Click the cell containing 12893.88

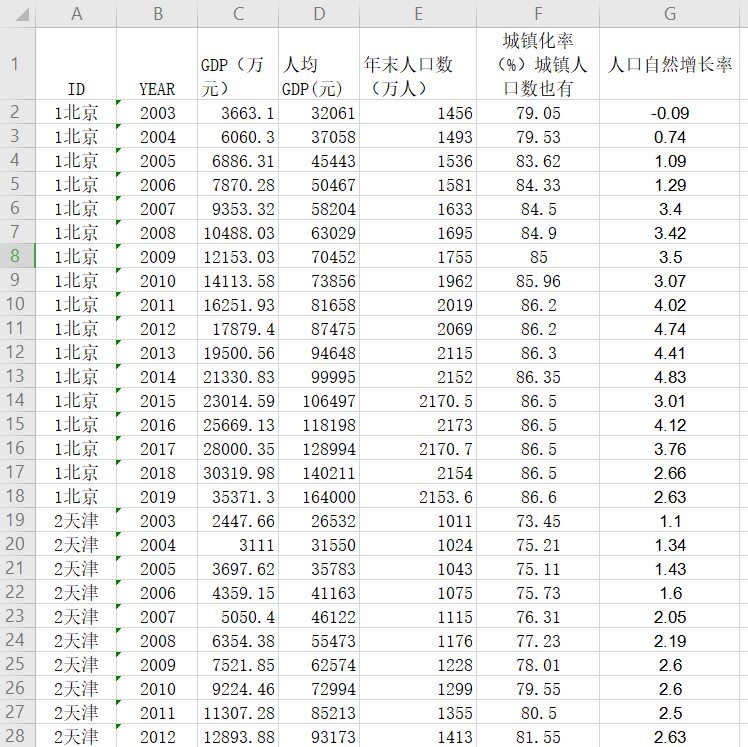coord(238,737)
